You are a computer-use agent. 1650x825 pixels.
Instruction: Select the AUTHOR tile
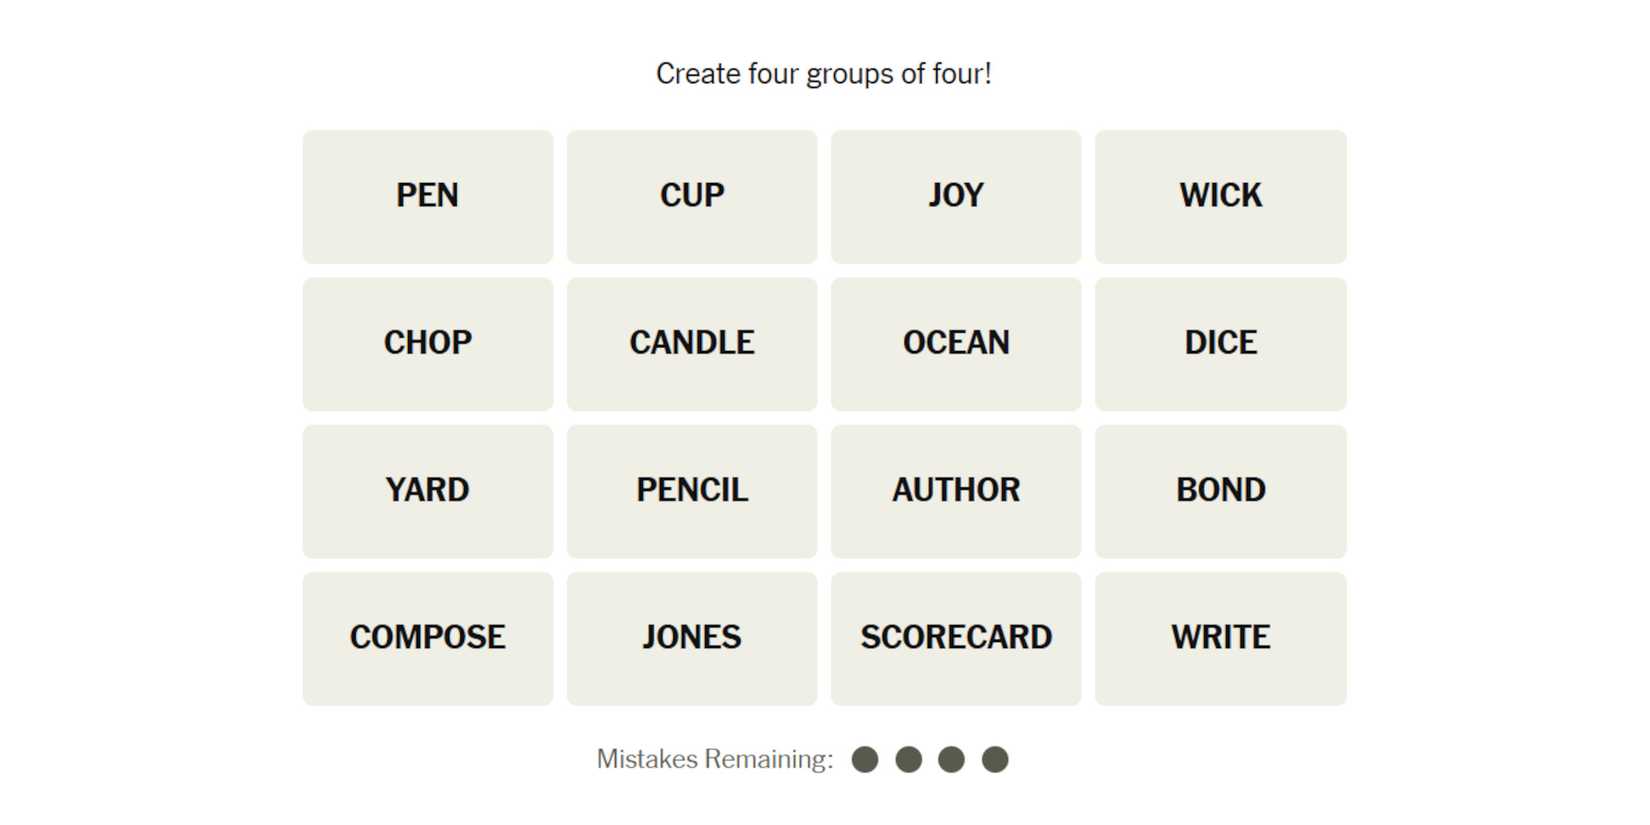click(955, 491)
